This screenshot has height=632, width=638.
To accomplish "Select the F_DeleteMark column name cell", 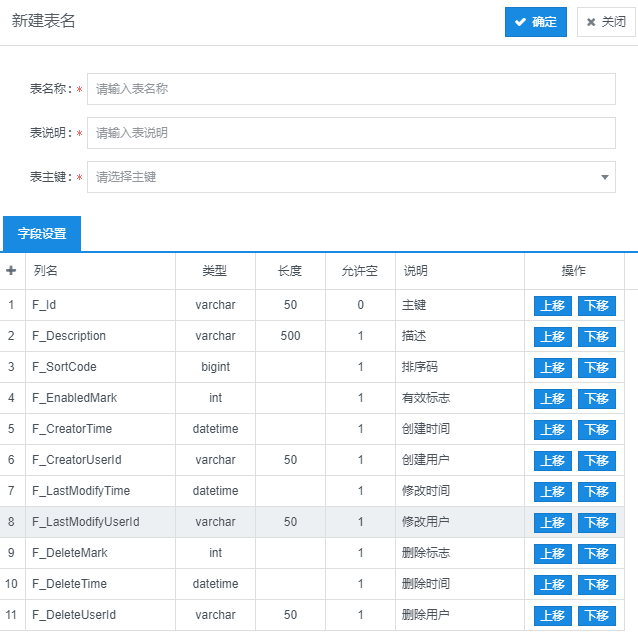I will (101, 553).
